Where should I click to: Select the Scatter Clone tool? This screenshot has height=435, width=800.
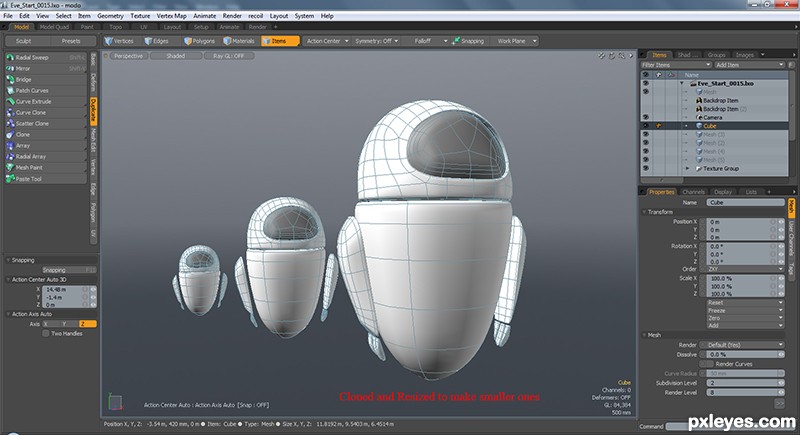(x=45, y=123)
